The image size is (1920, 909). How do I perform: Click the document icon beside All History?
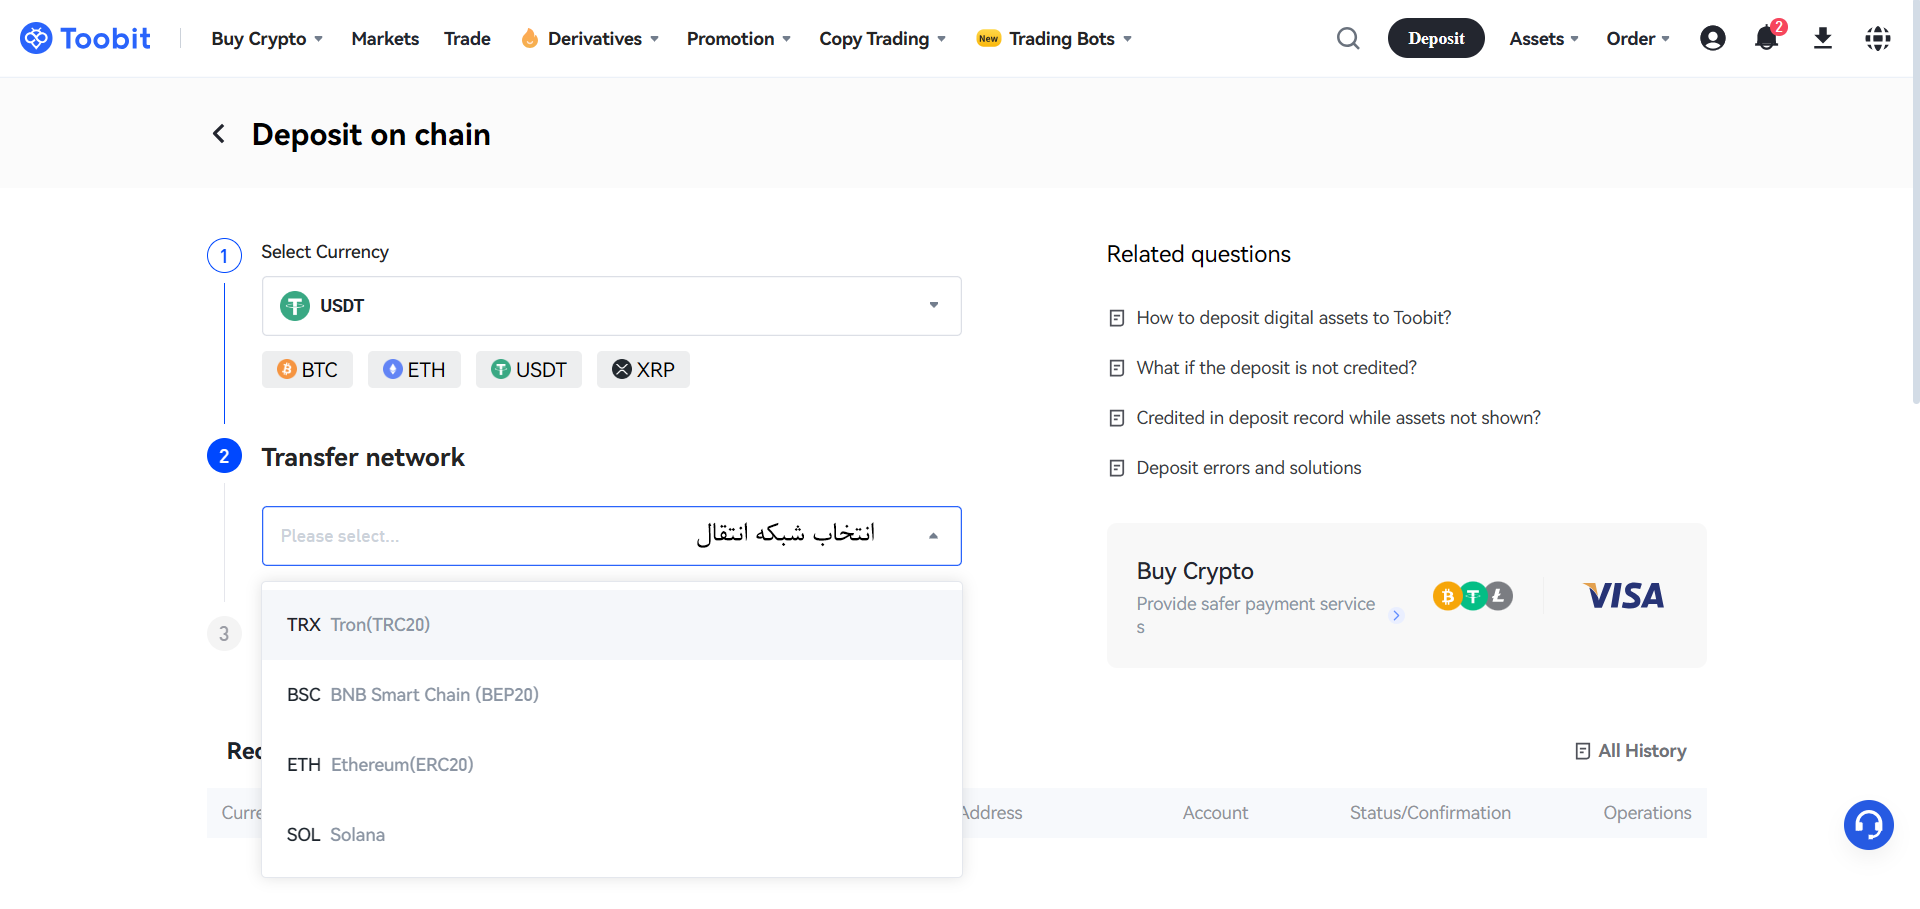tap(1583, 751)
